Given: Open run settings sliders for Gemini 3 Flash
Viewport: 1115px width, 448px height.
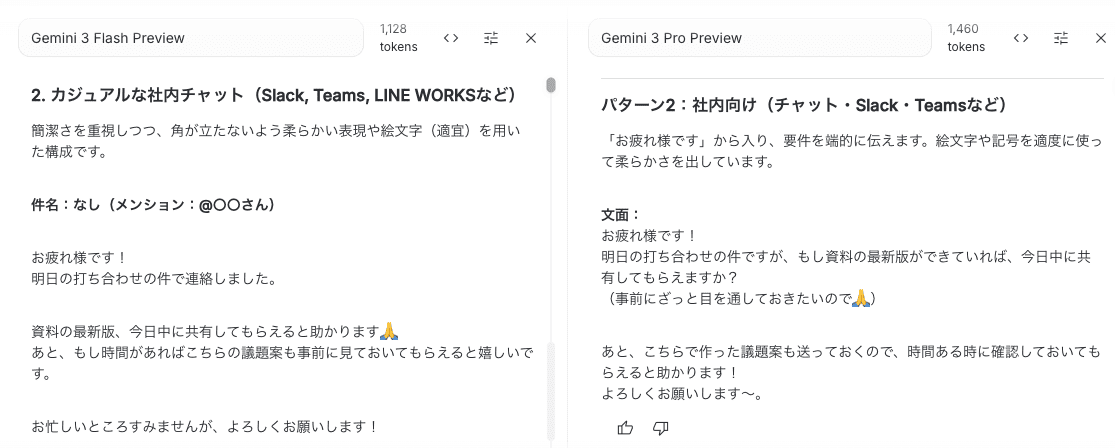Looking at the screenshot, I should point(491,38).
